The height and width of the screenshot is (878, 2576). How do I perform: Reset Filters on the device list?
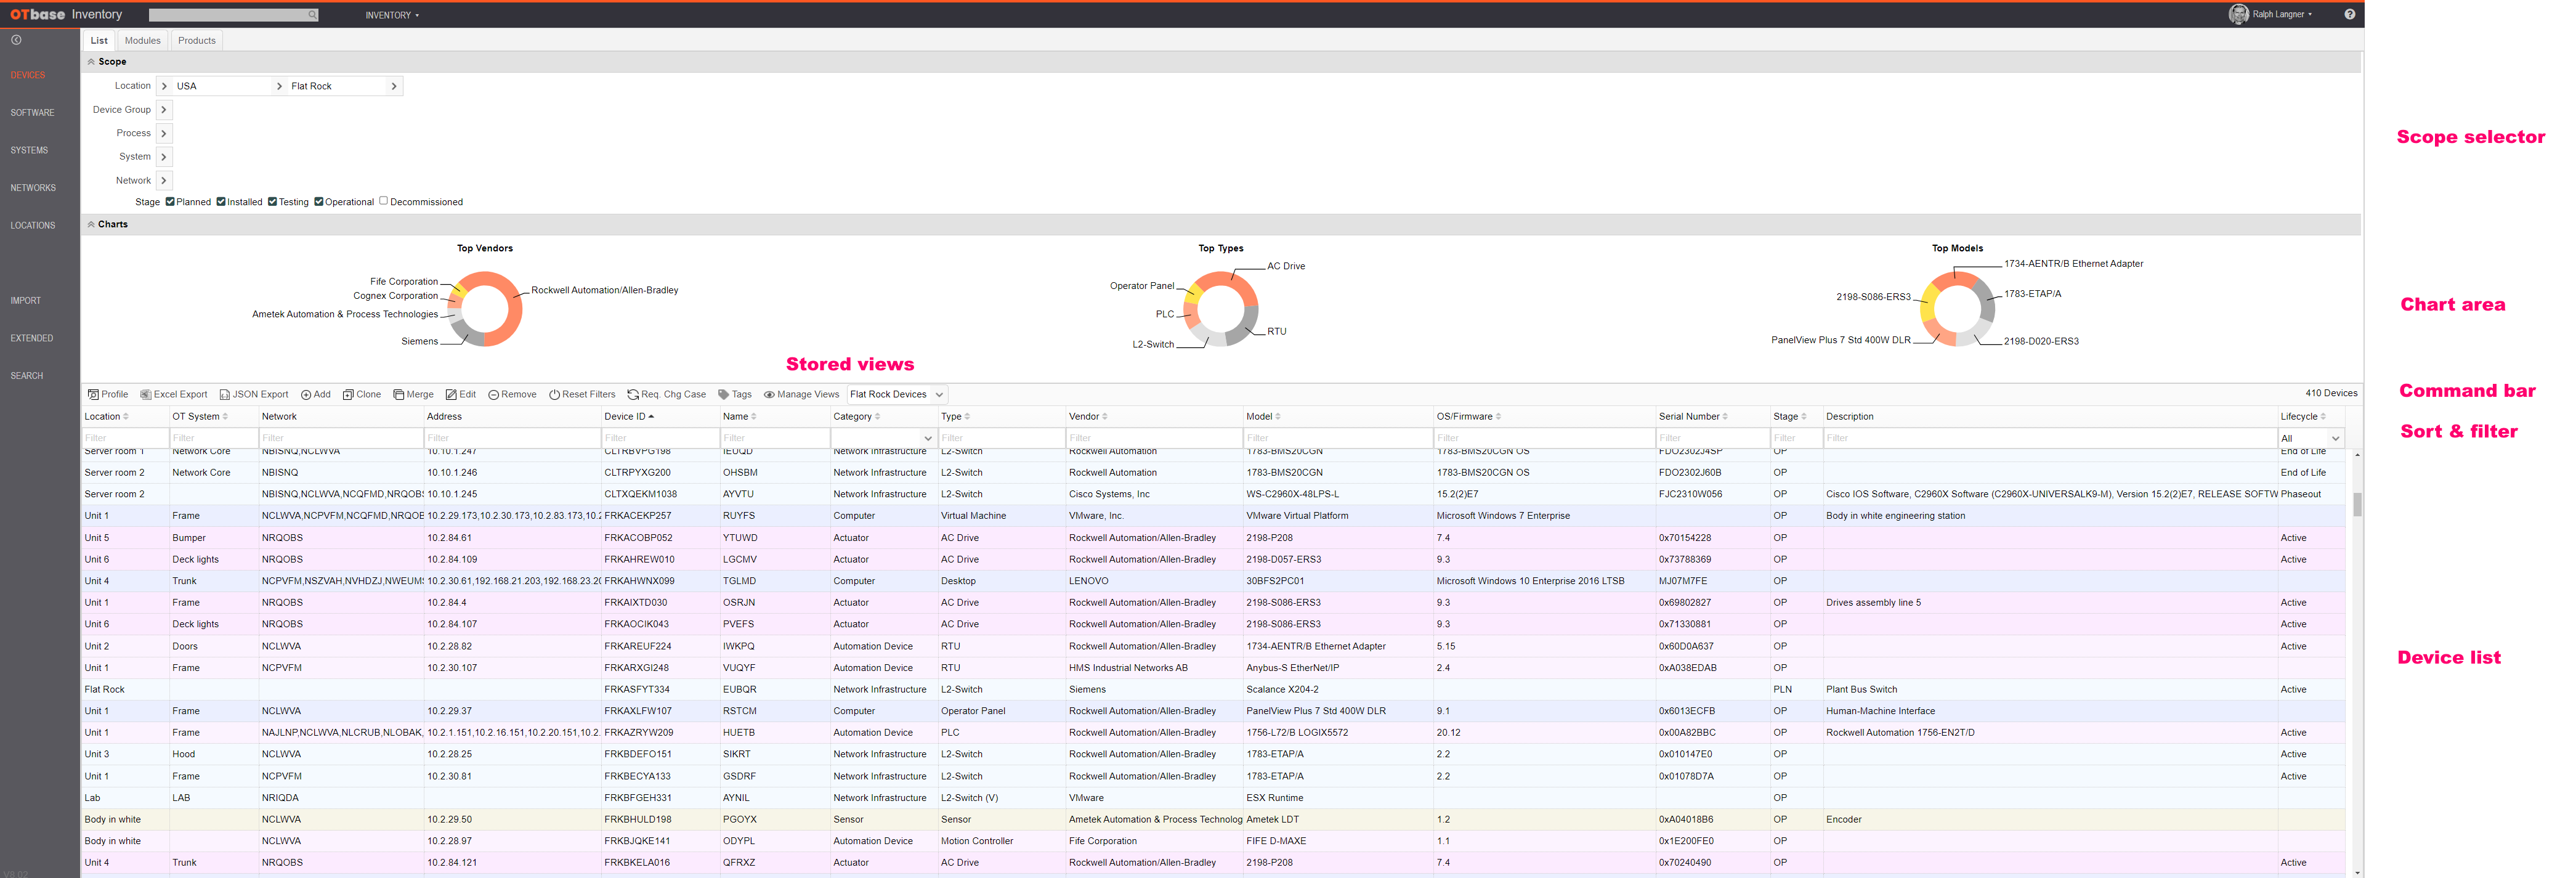(582, 395)
